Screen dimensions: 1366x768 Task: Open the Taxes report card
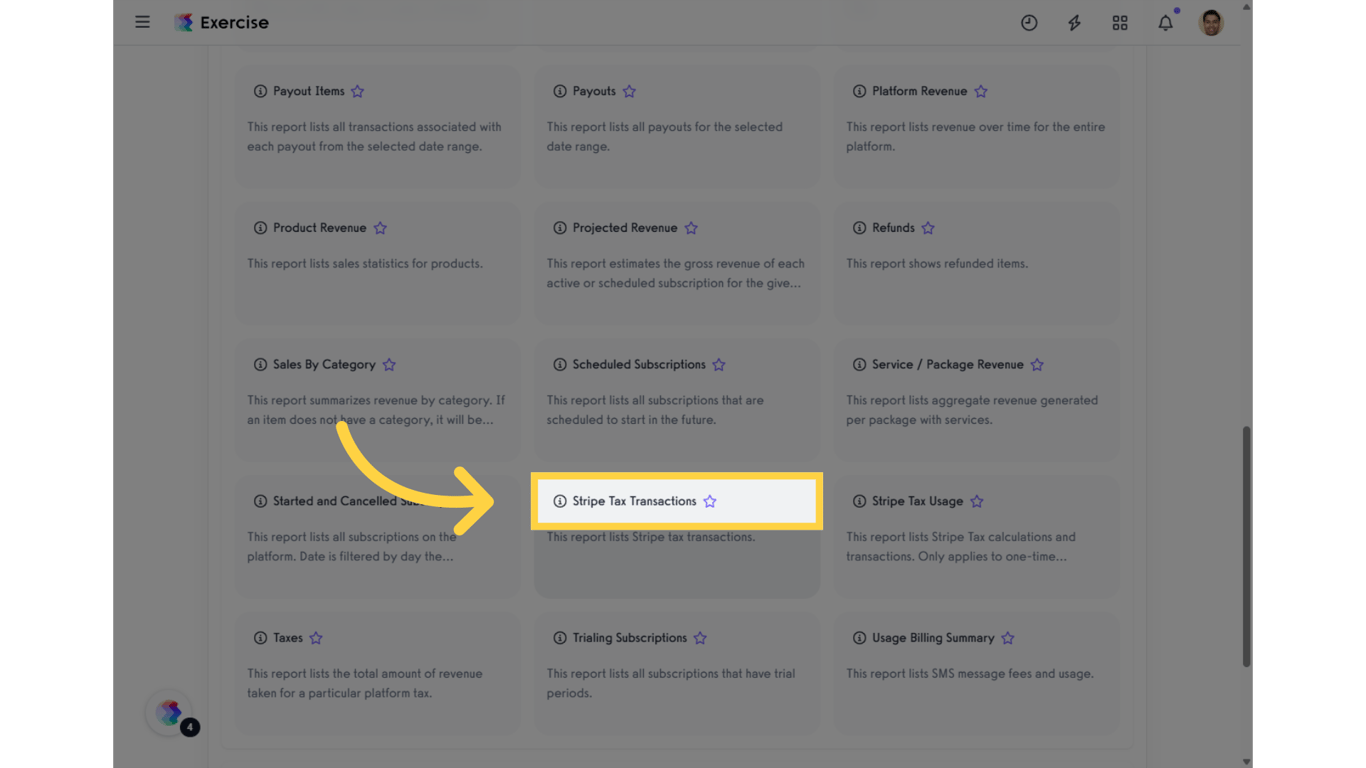pyautogui.click(x=378, y=673)
